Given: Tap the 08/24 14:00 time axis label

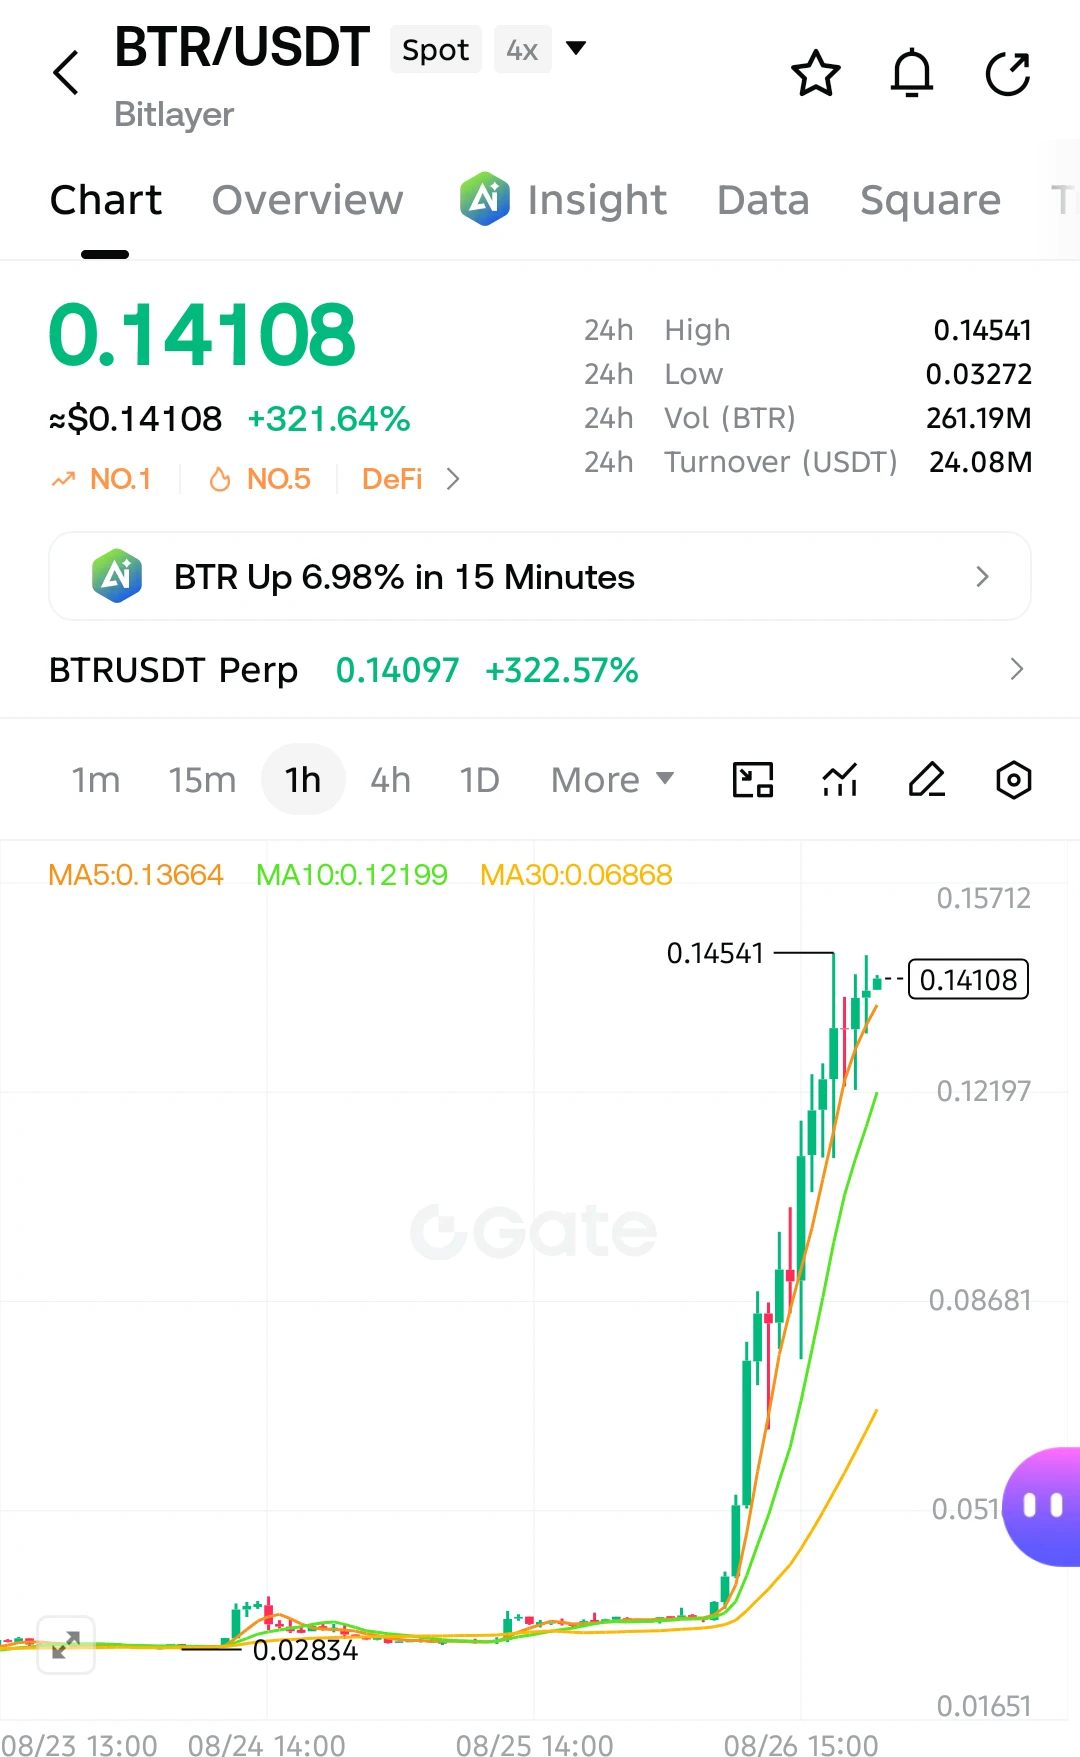Looking at the screenshot, I should [266, 1745].
